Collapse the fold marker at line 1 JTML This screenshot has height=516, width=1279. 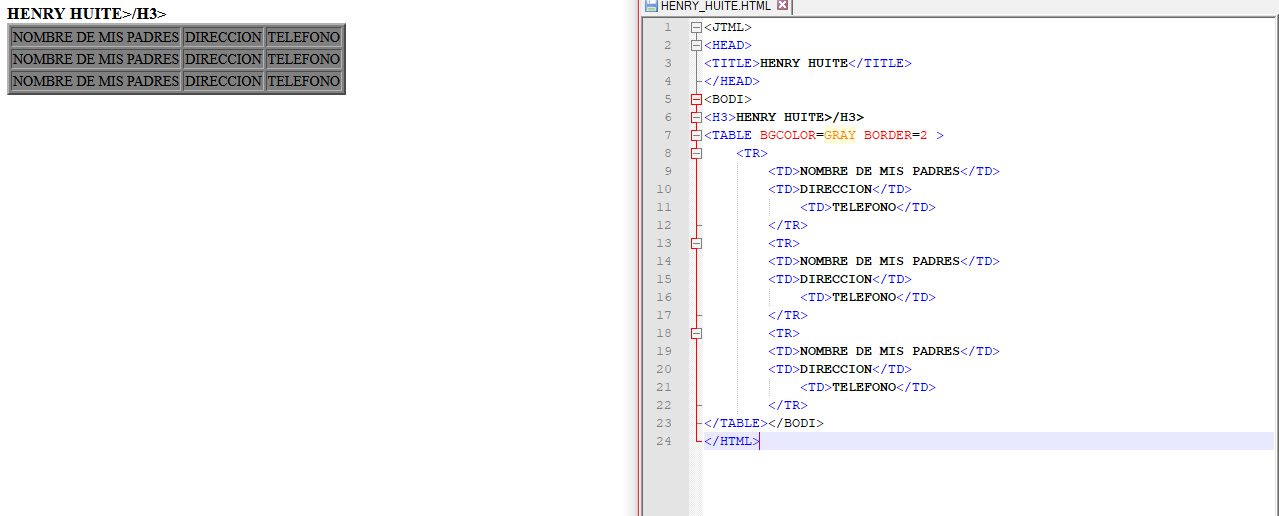click(696, 27)
